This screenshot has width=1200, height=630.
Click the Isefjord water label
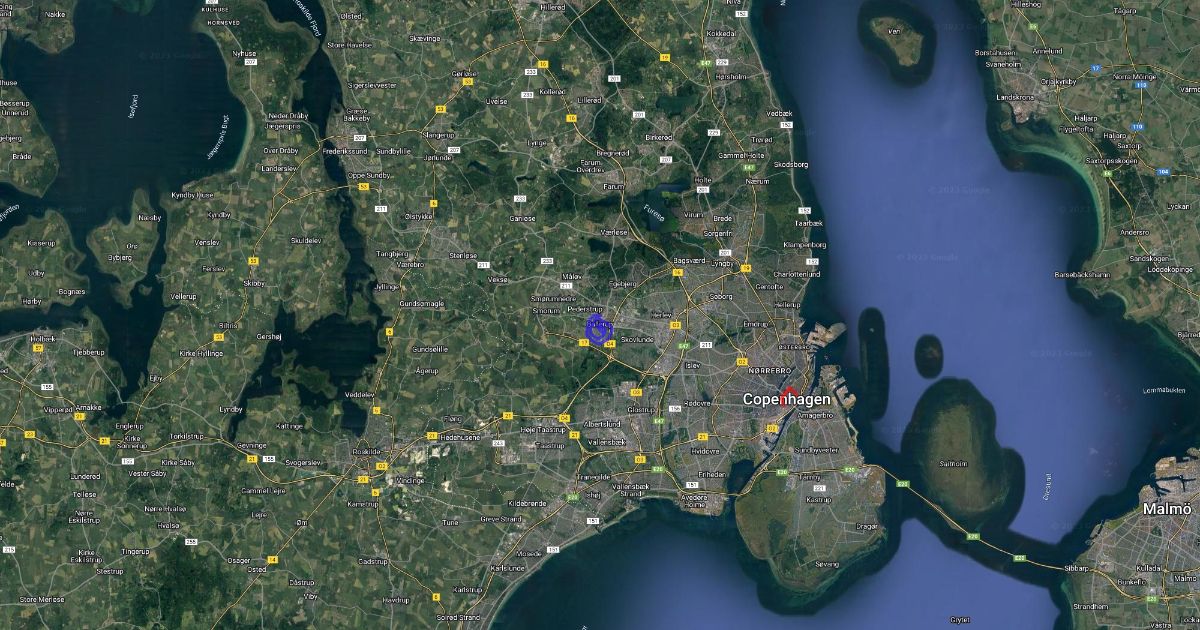(x=132, y=105)
